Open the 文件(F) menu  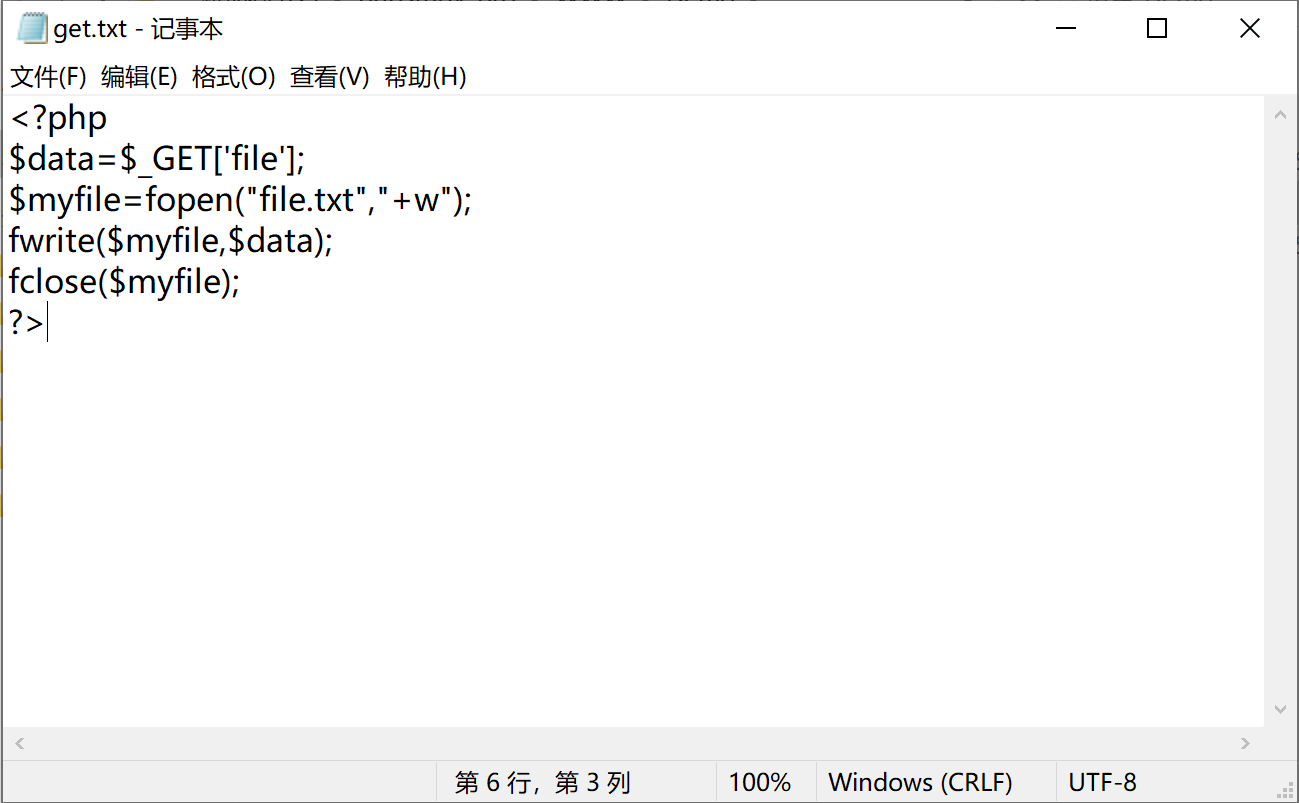[x=48, y=77]
